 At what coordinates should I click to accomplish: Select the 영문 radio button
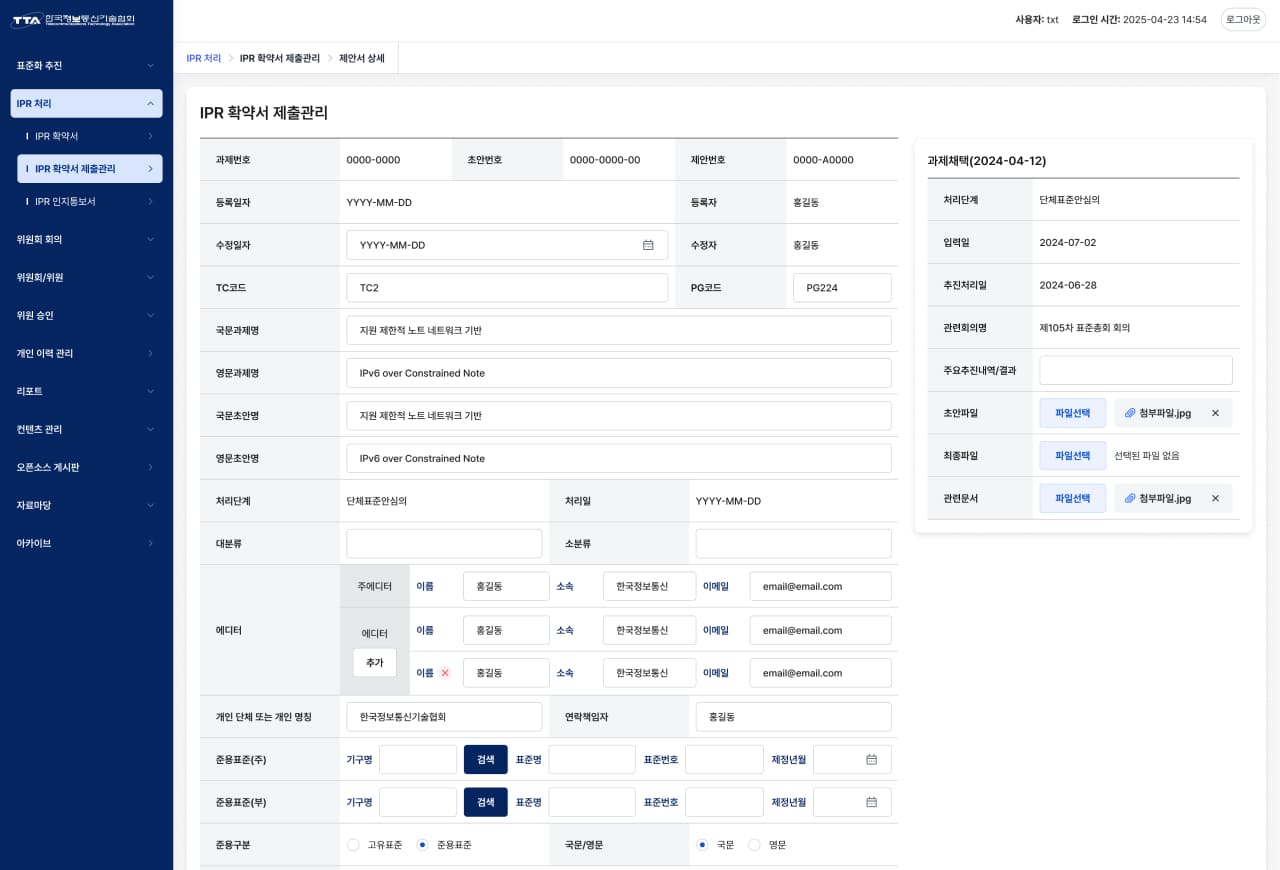click(x=754, y=845)
